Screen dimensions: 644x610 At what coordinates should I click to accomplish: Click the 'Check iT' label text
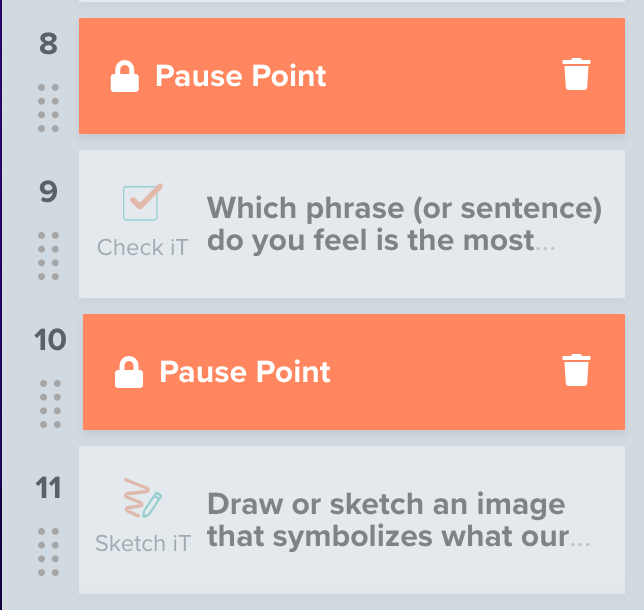(142, 248)
